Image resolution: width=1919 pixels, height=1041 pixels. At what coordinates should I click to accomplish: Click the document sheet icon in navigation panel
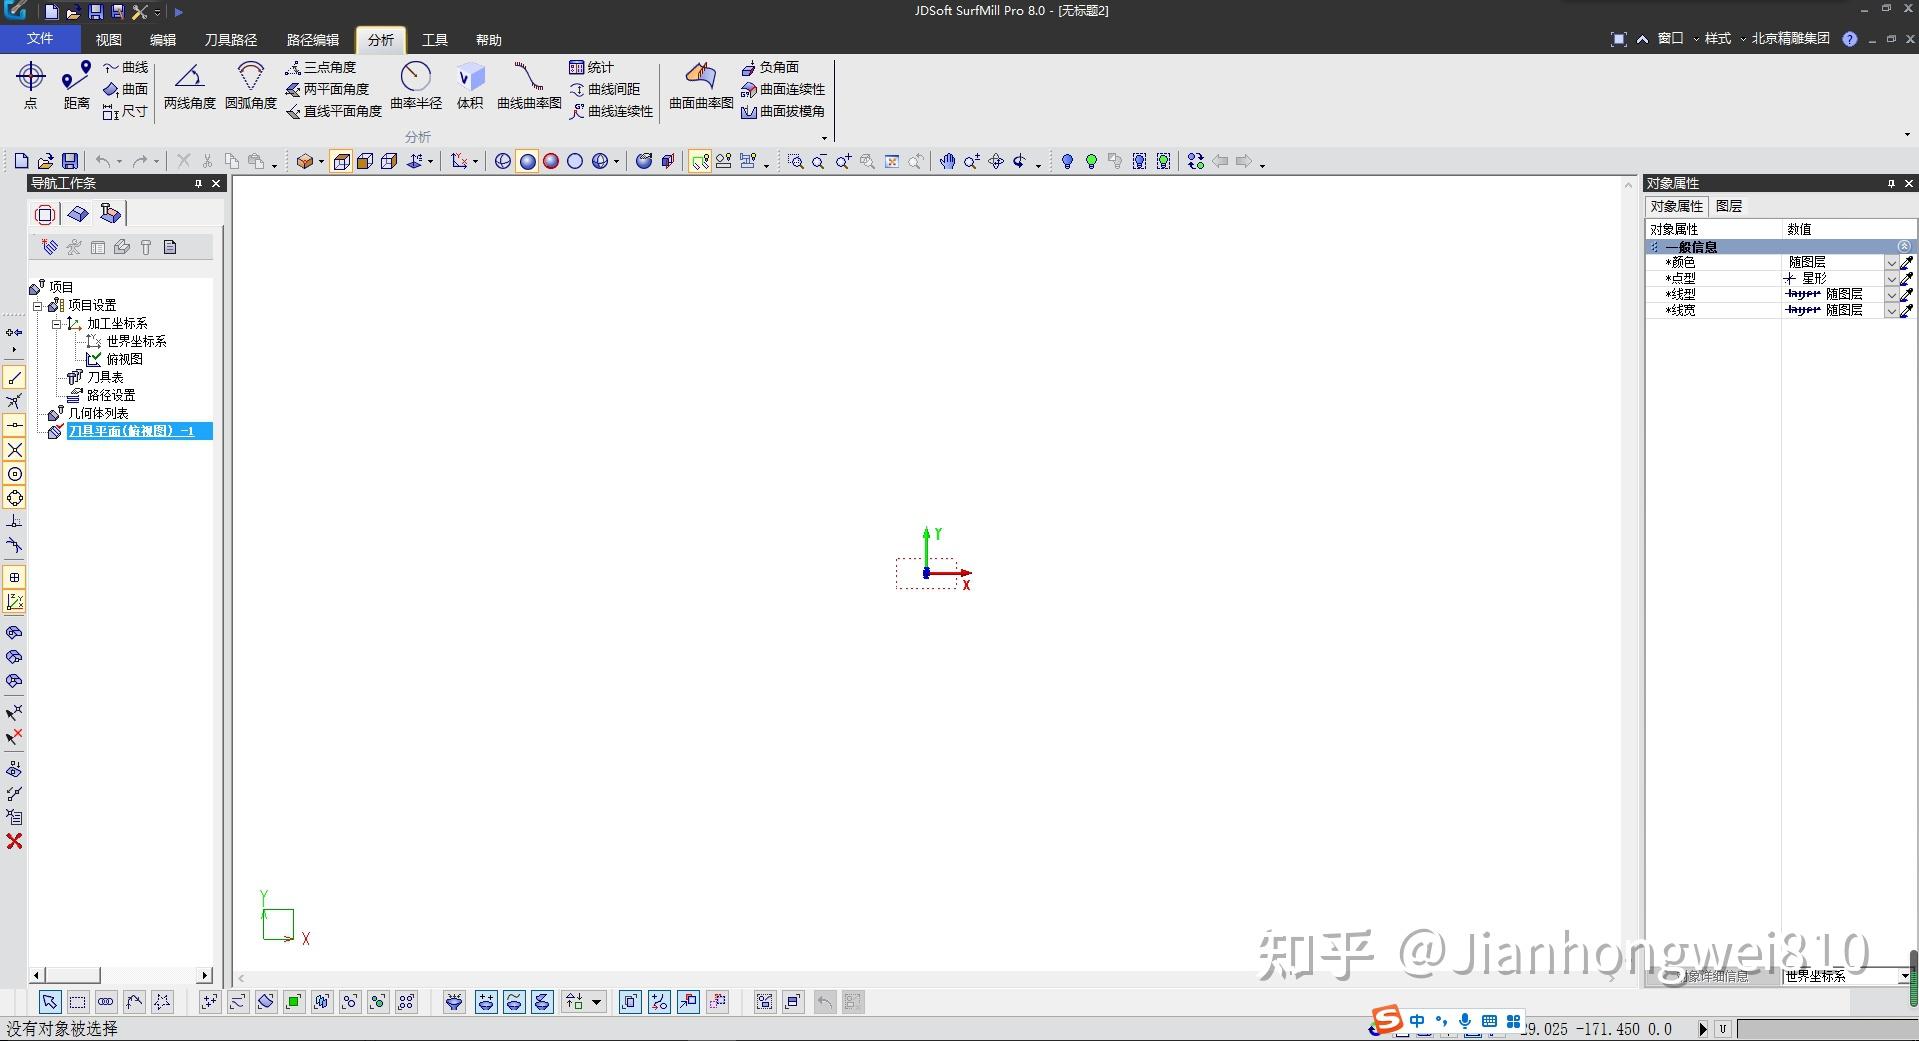[170, 247]
